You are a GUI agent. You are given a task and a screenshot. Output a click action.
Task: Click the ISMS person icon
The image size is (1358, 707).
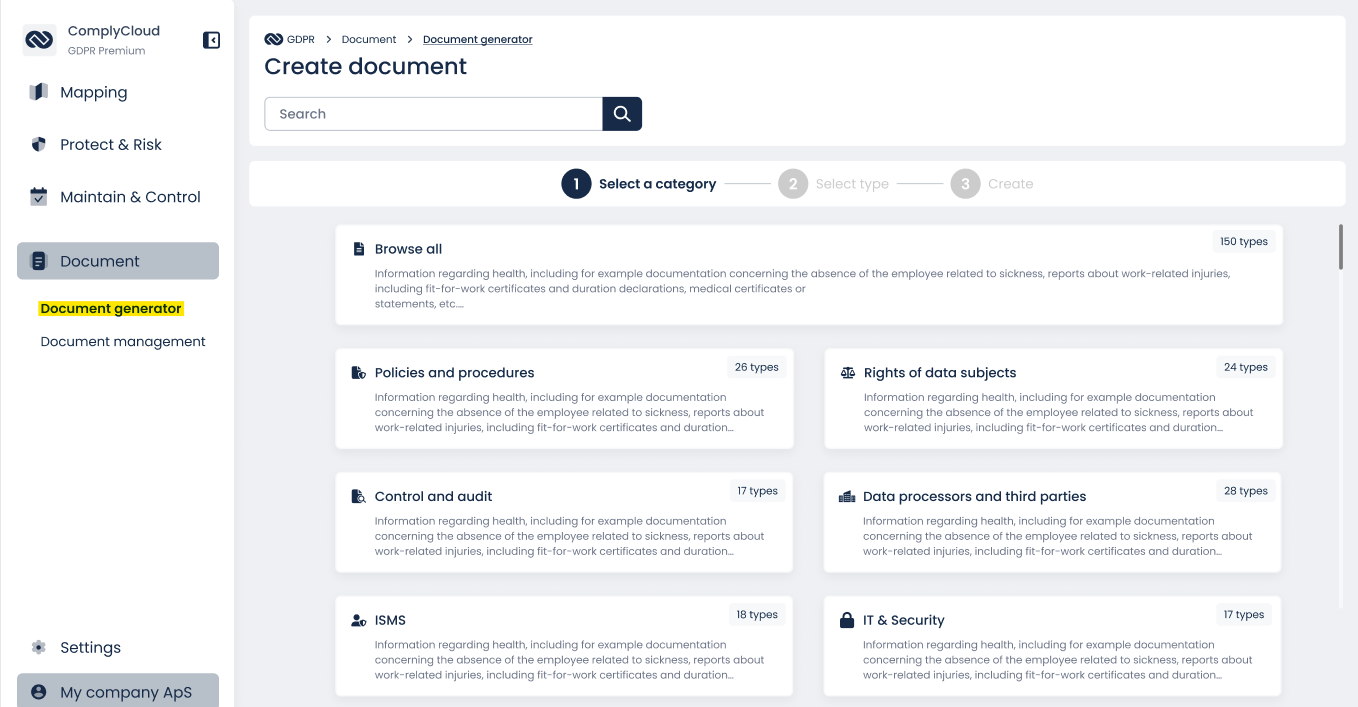pyautogui.click(x=359, y=621)
